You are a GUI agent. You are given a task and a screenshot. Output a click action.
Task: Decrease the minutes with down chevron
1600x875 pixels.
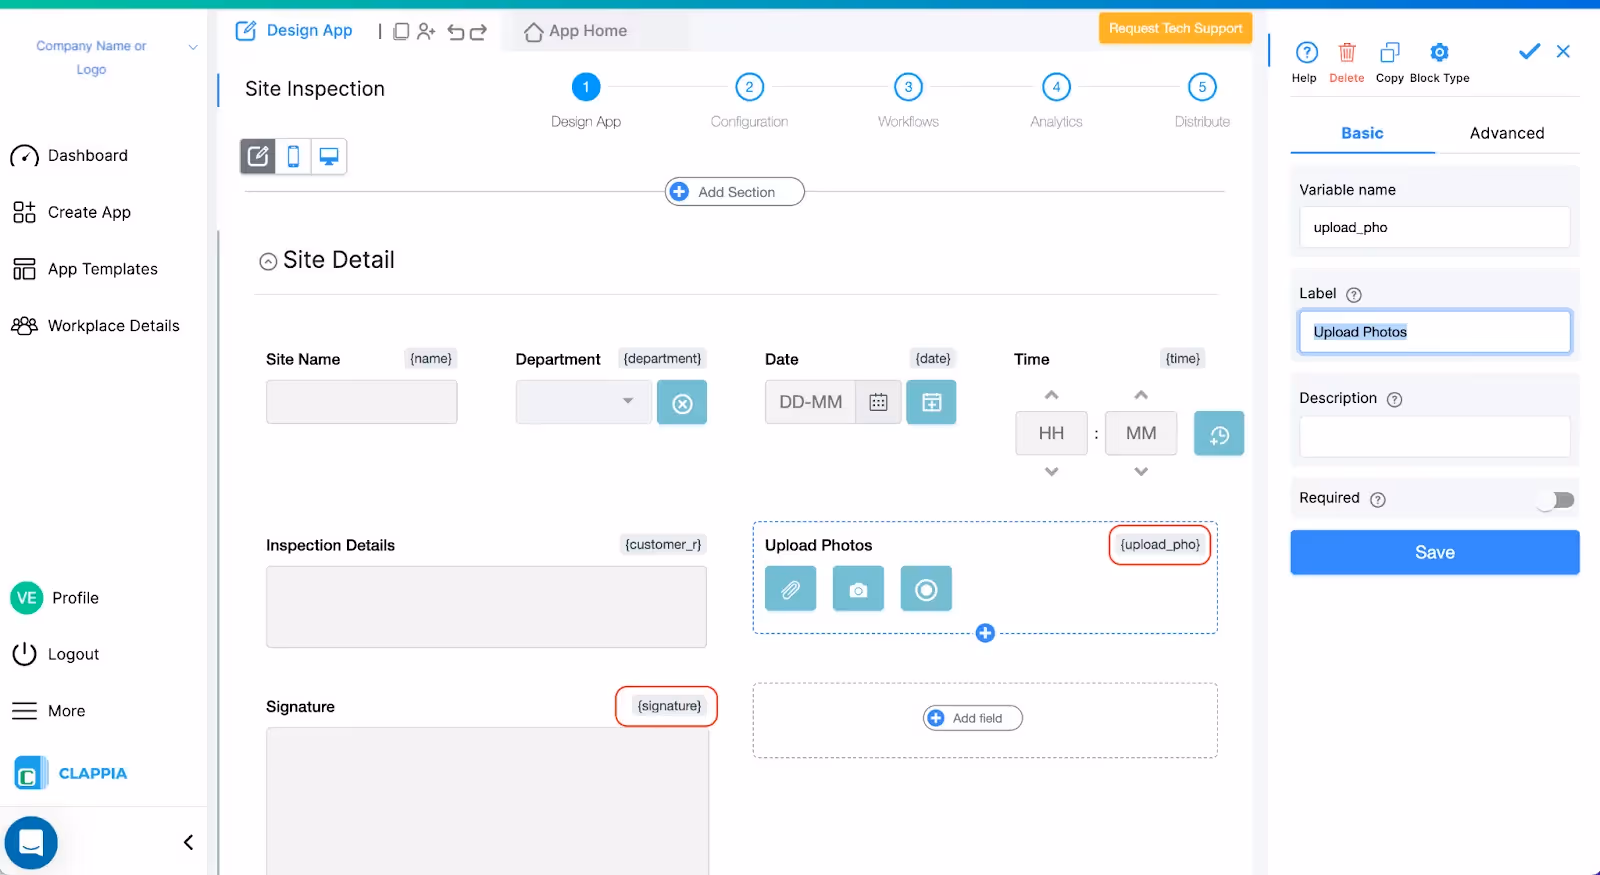[x=1141, y=471]
